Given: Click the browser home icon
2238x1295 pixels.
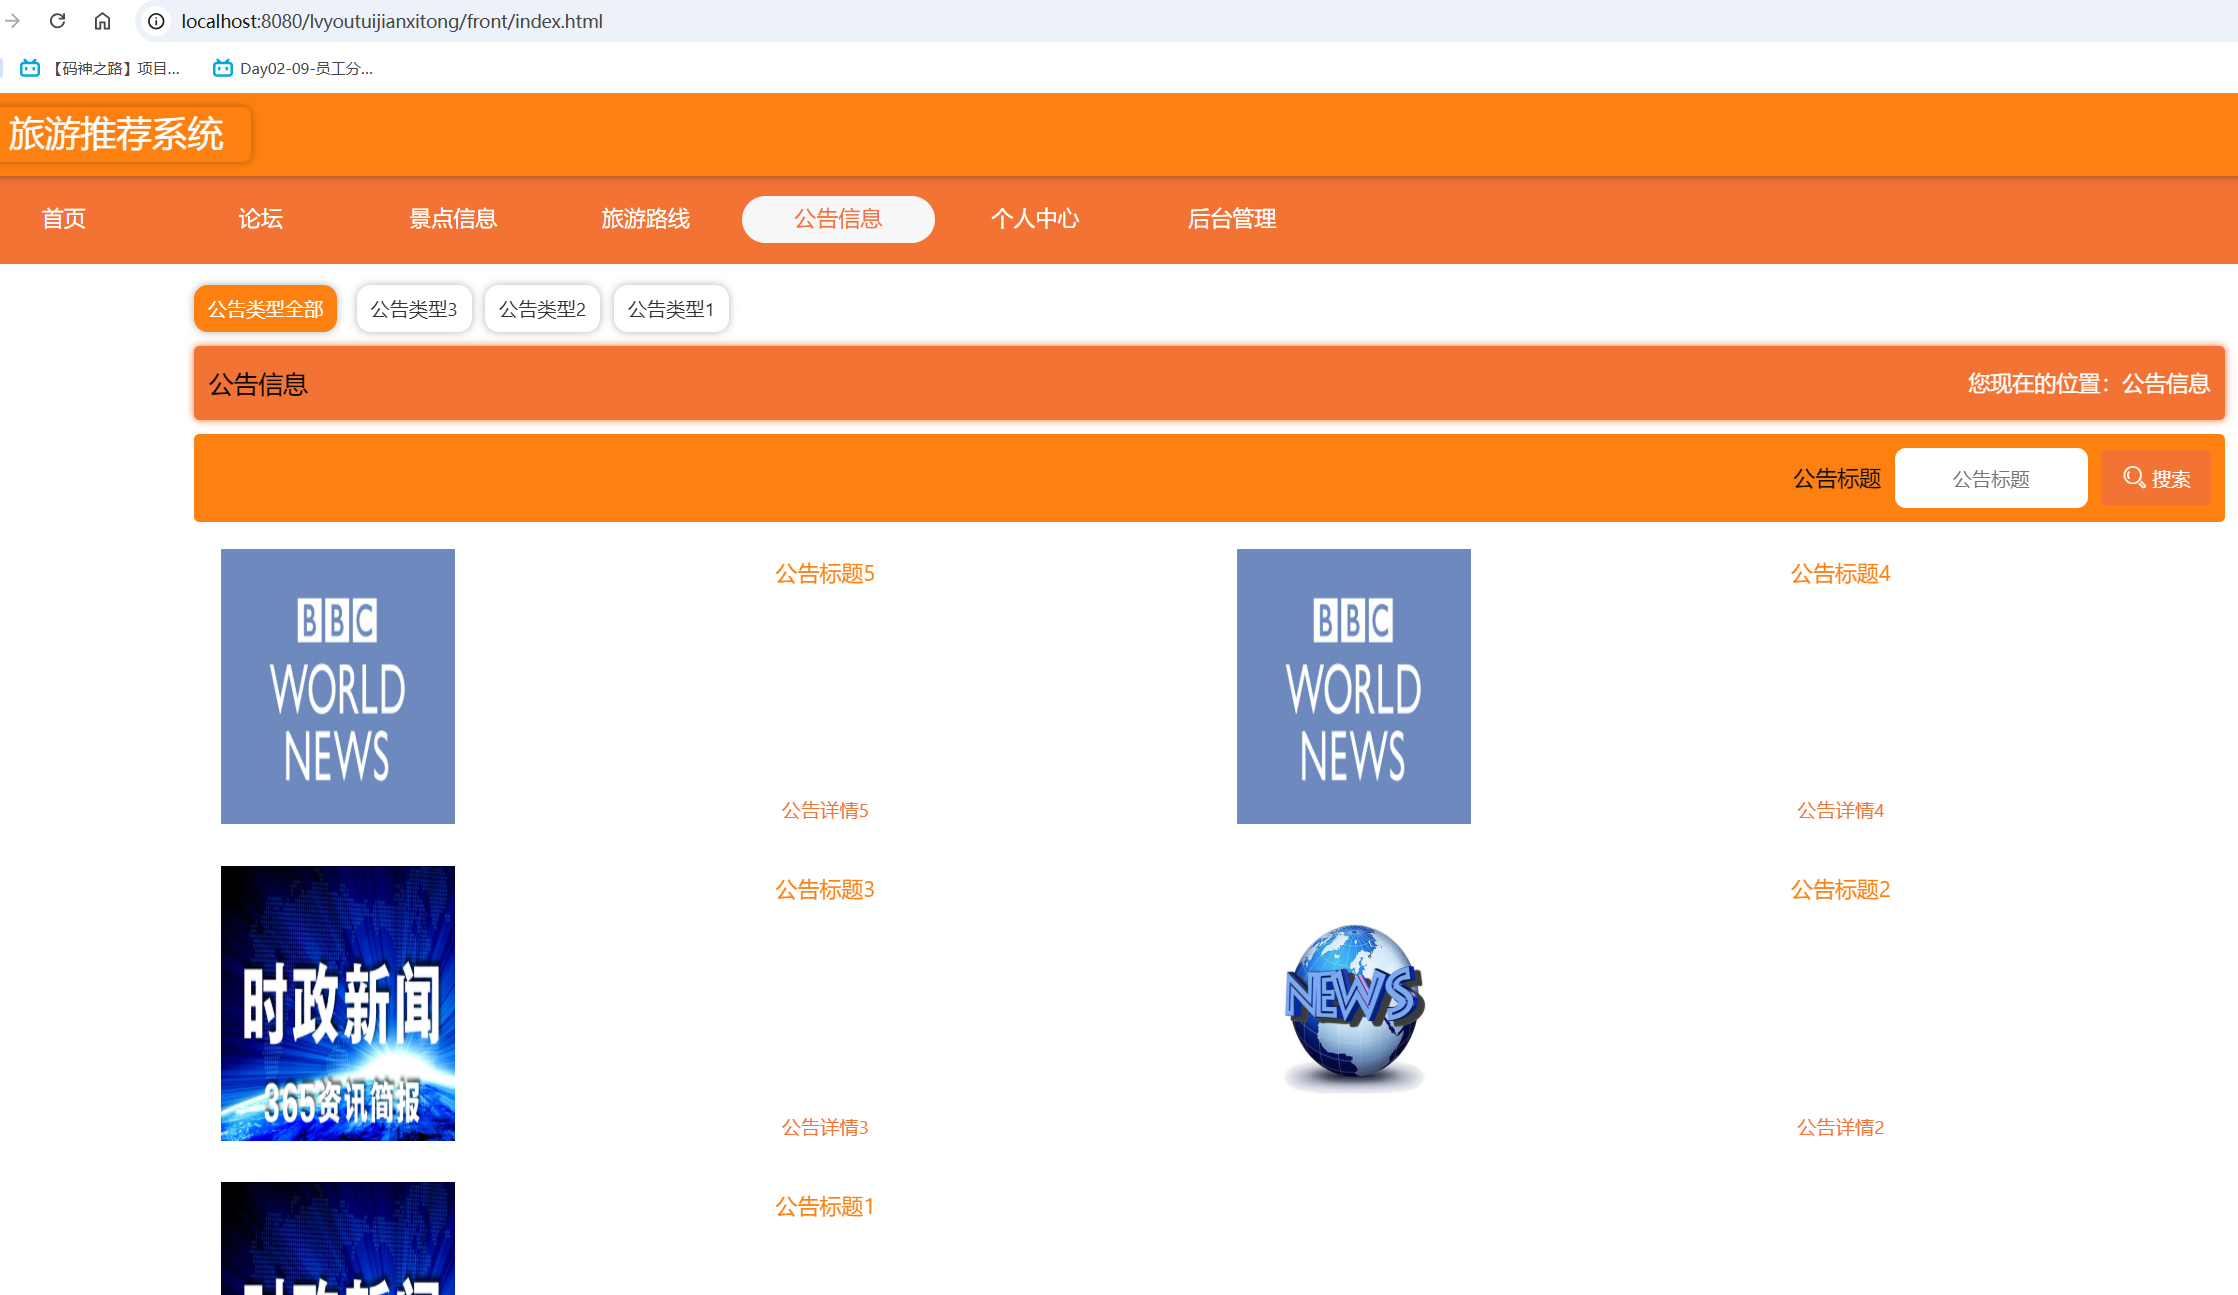Looking at the screenshot, I should tap(102, 21).
